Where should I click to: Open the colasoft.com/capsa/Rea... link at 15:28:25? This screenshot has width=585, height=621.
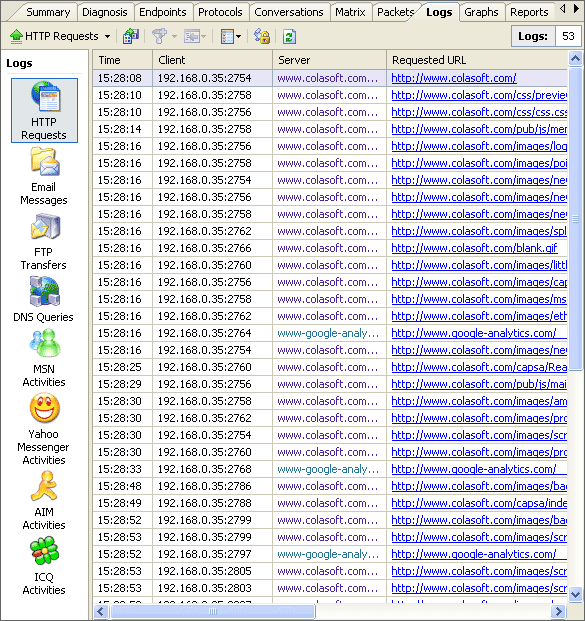coord(479,367)
